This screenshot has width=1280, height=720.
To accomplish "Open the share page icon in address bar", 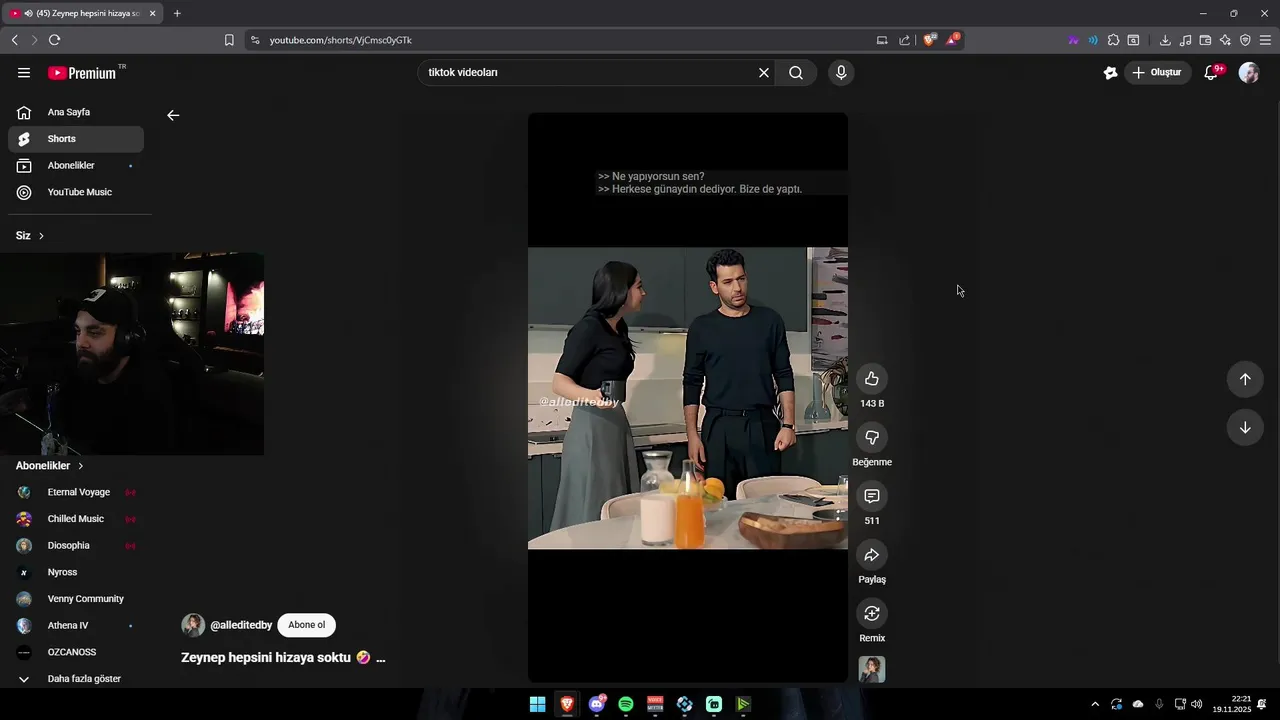I will pyautogui.click(x=905, y=40).
